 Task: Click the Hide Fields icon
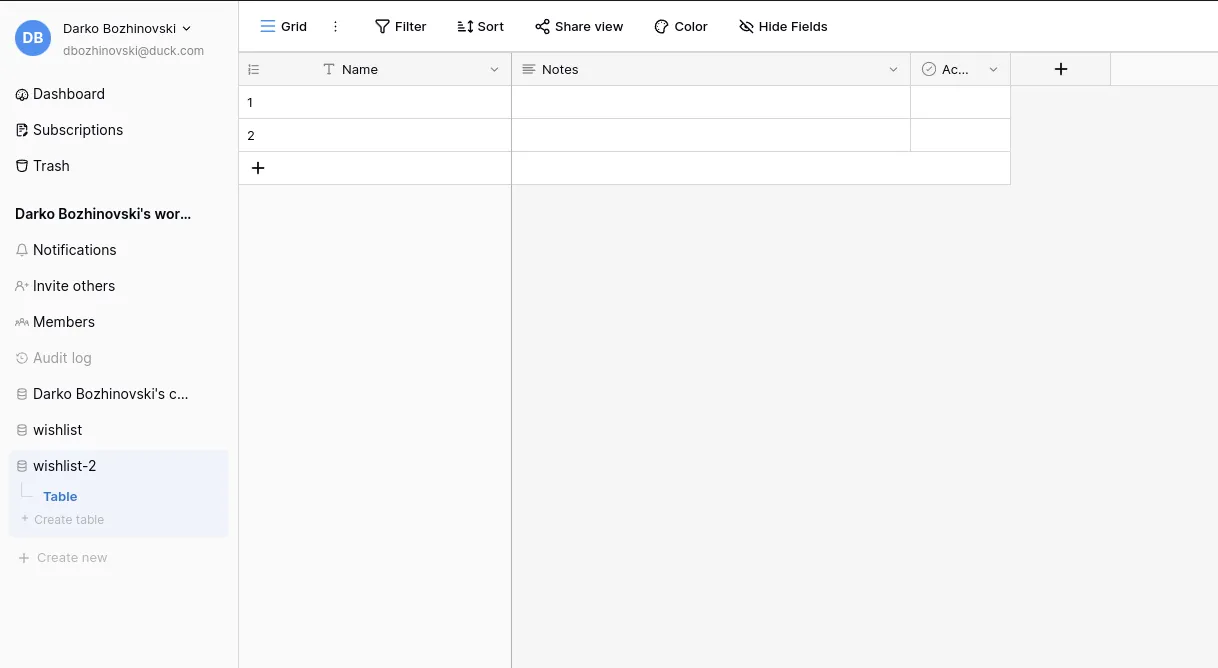pos(746,26)
